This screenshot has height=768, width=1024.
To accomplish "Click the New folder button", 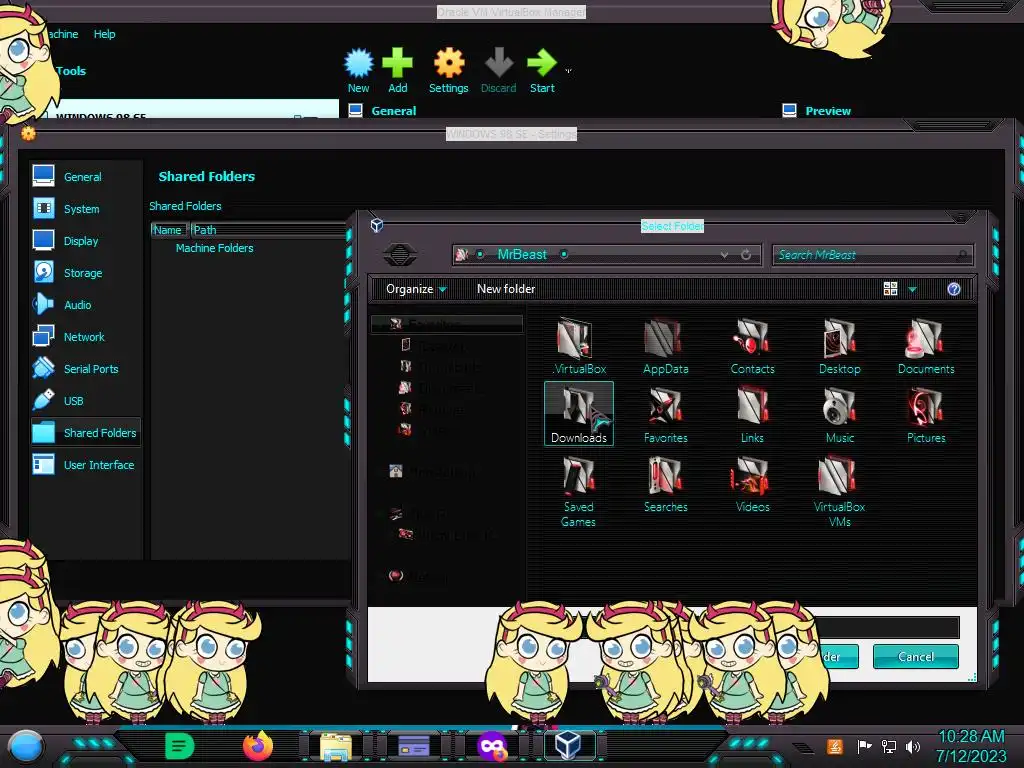I will (x=505, y=289).
